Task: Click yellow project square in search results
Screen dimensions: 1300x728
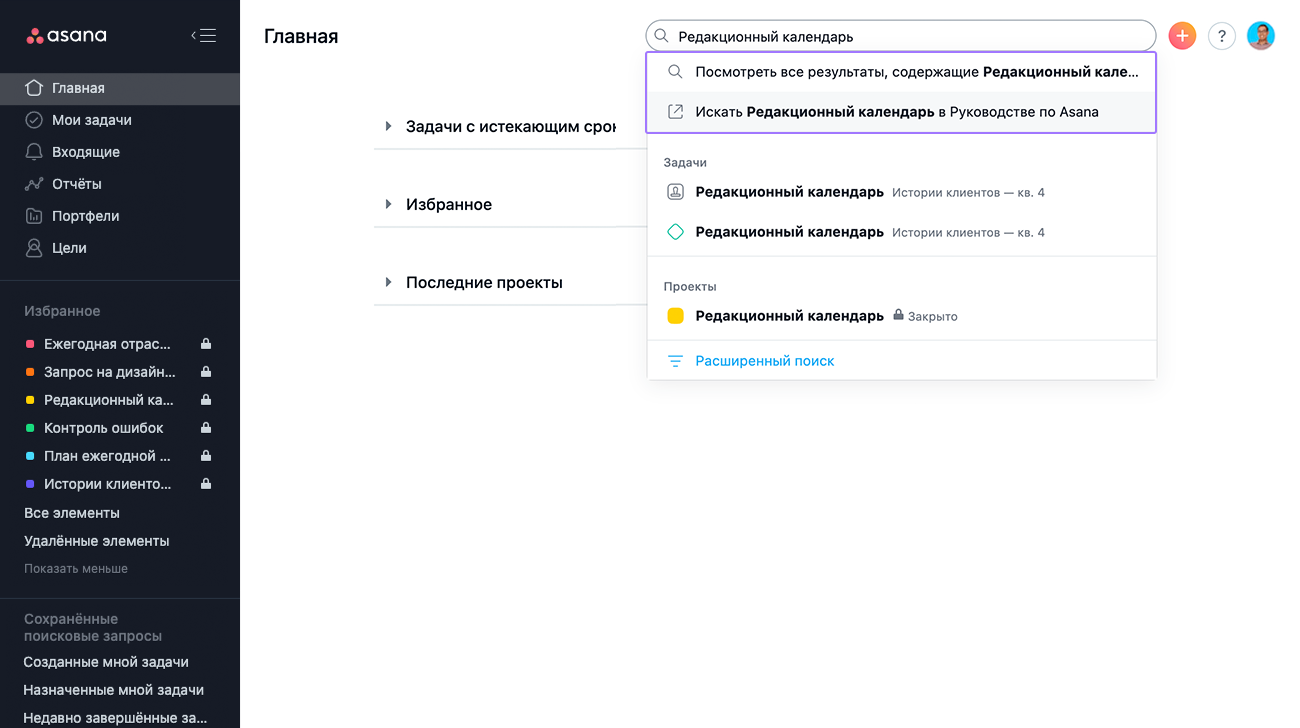Action: (x=676, y=316)
